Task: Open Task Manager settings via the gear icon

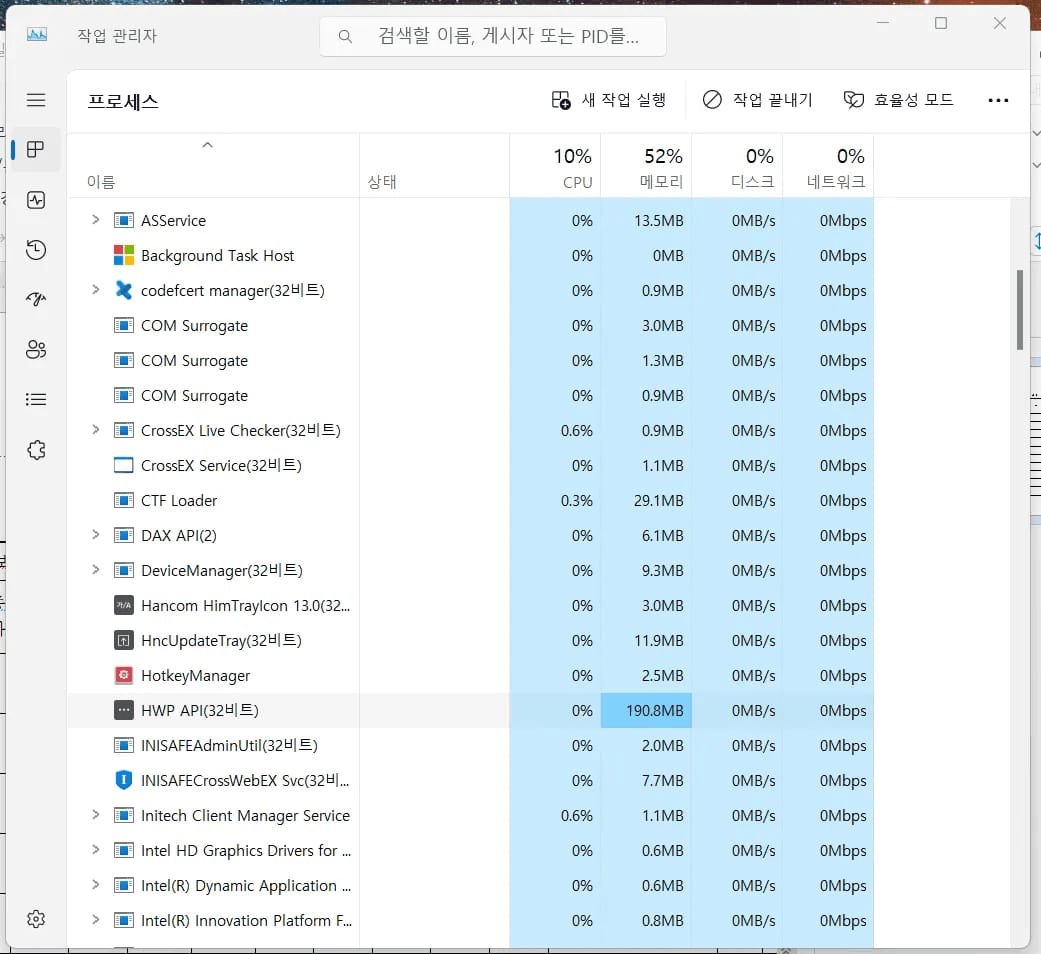Action: 36,919
